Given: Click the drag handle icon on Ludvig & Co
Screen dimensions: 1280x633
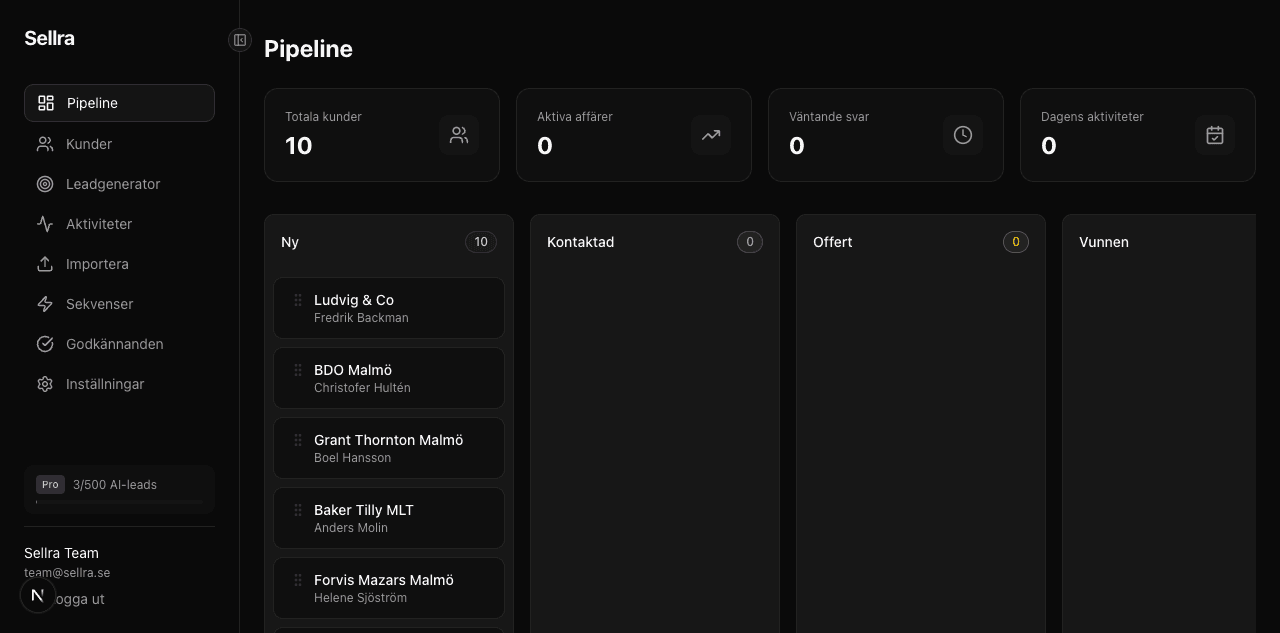Looking at the screenshot, I should tap(298, 300).
